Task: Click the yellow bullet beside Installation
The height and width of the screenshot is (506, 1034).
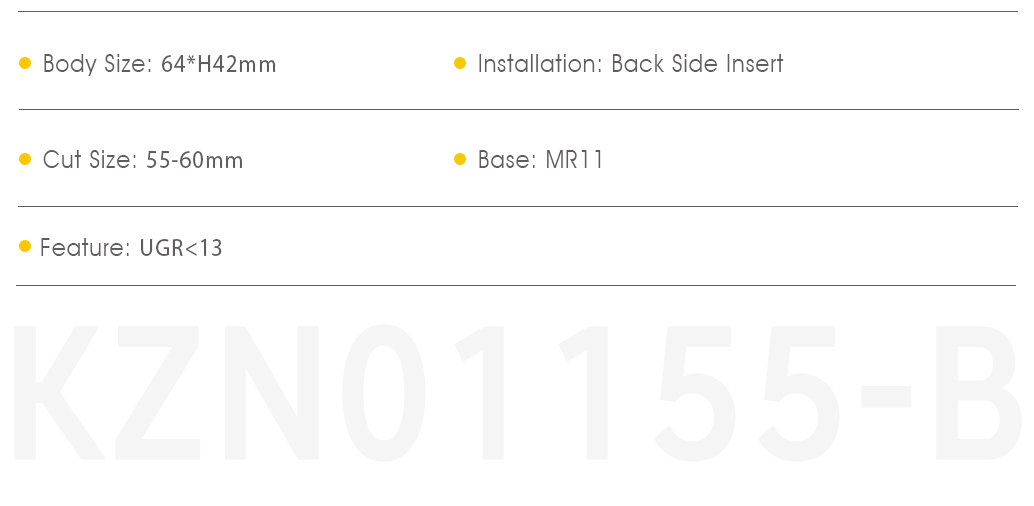Action: 460,63
